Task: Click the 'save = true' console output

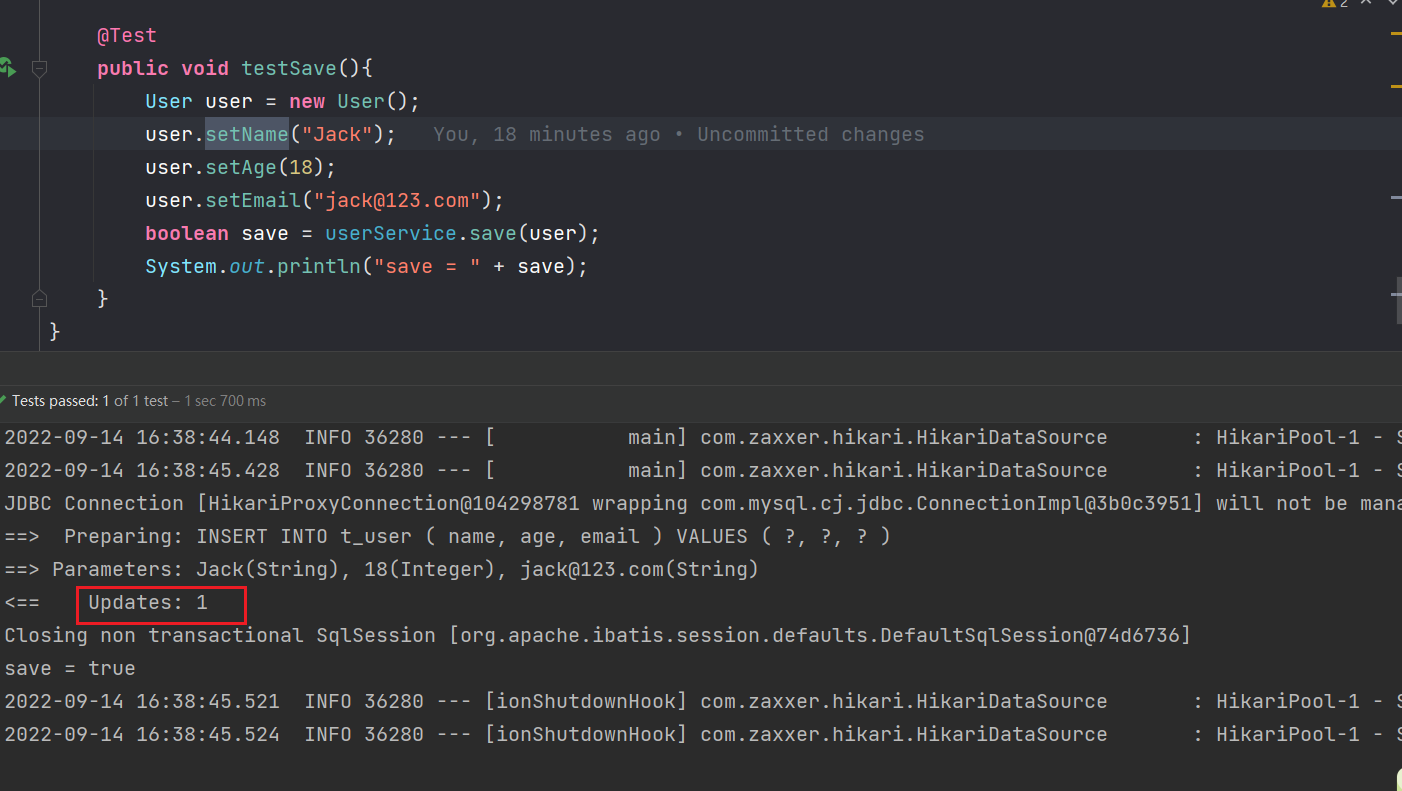Action: tap(70, 668)
